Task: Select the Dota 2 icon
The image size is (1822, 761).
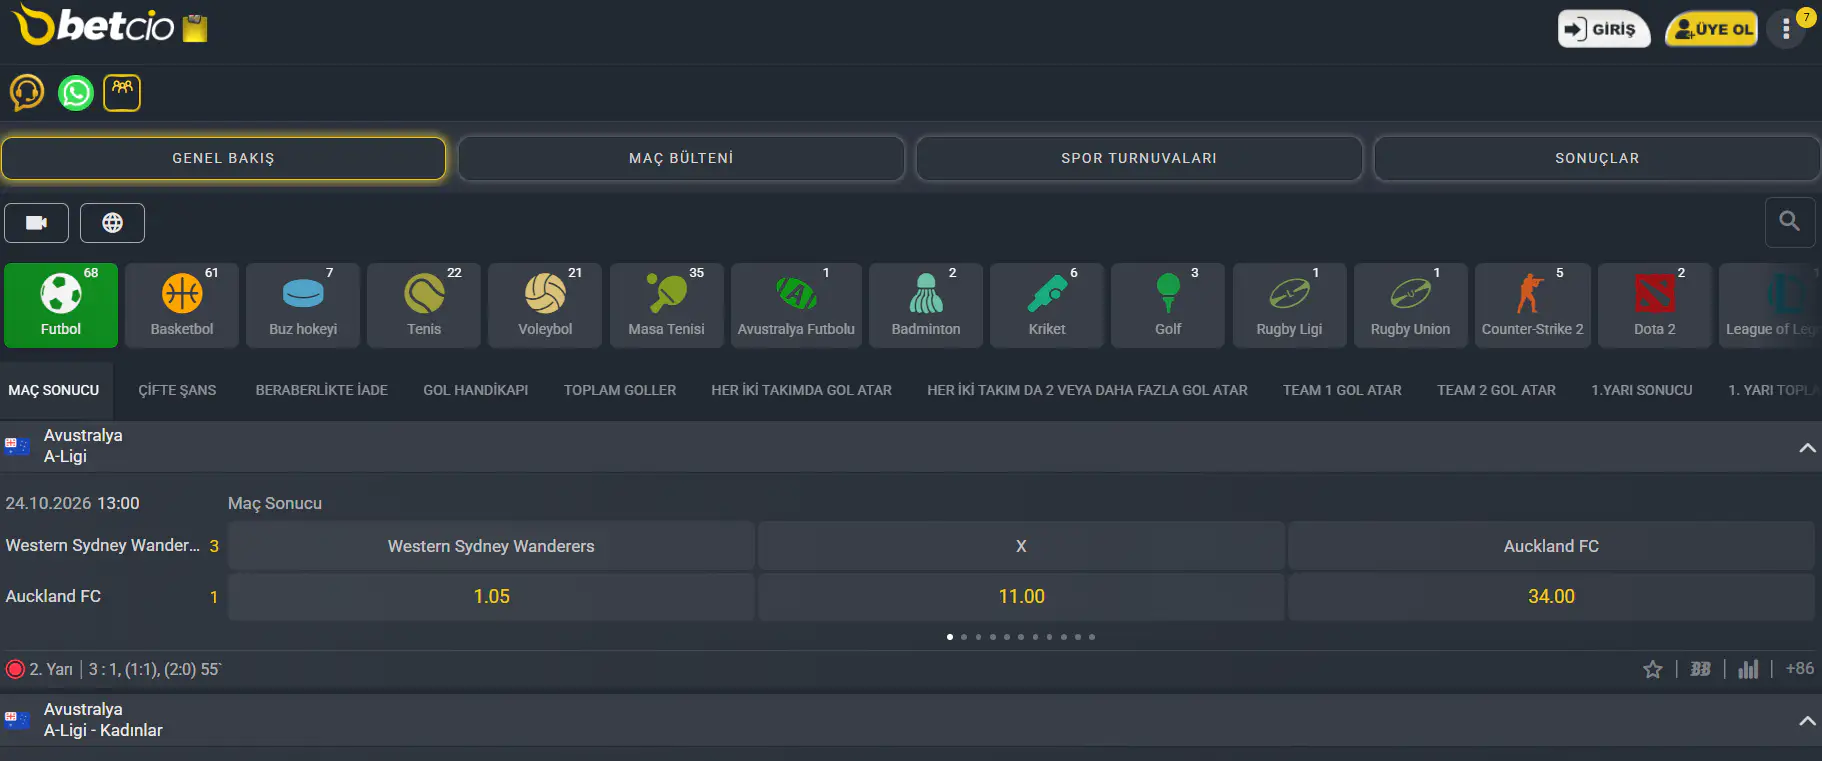Action: pos(1655,305)
